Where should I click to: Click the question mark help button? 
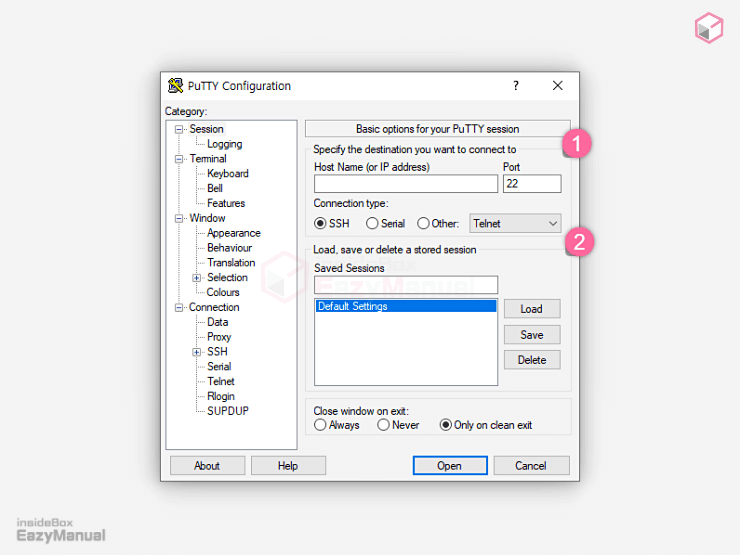pyautogui.click(x=516, y=85)
